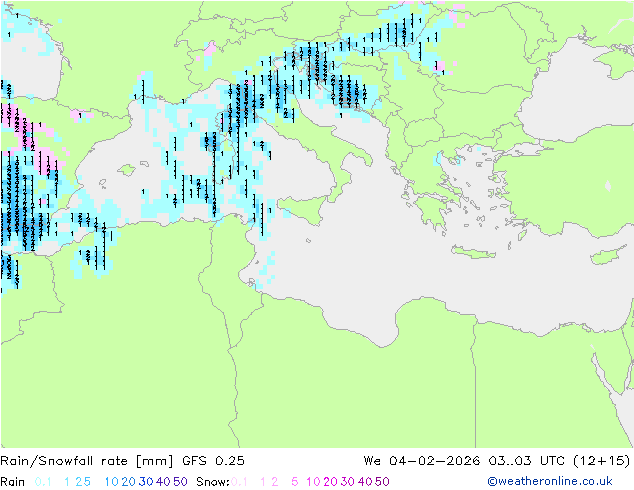Click the rain legend value 50
This screenshot has width=634, height=490.
pos(180,482)
